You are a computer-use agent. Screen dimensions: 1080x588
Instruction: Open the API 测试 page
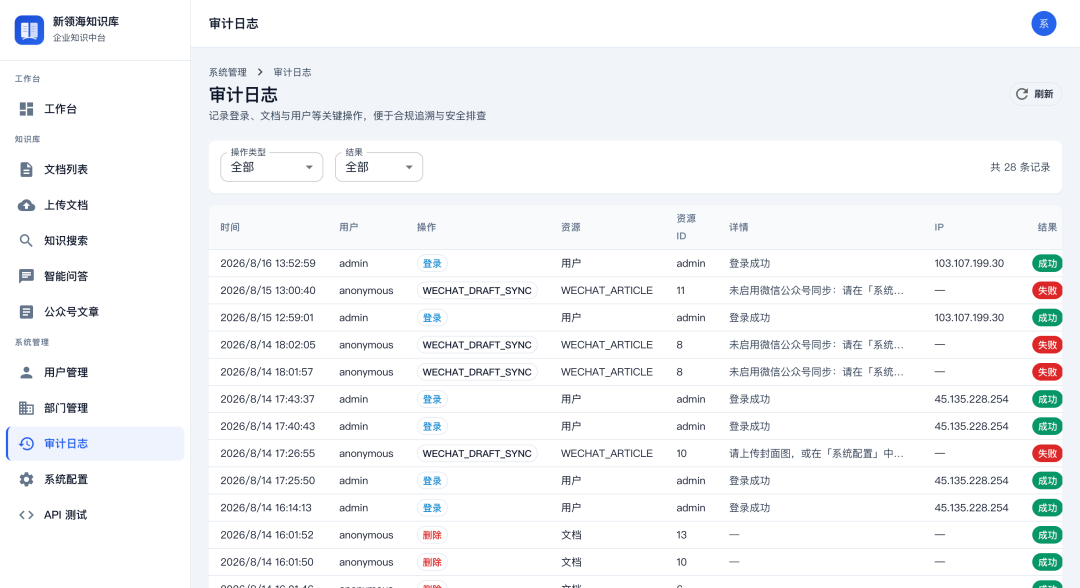95,515
